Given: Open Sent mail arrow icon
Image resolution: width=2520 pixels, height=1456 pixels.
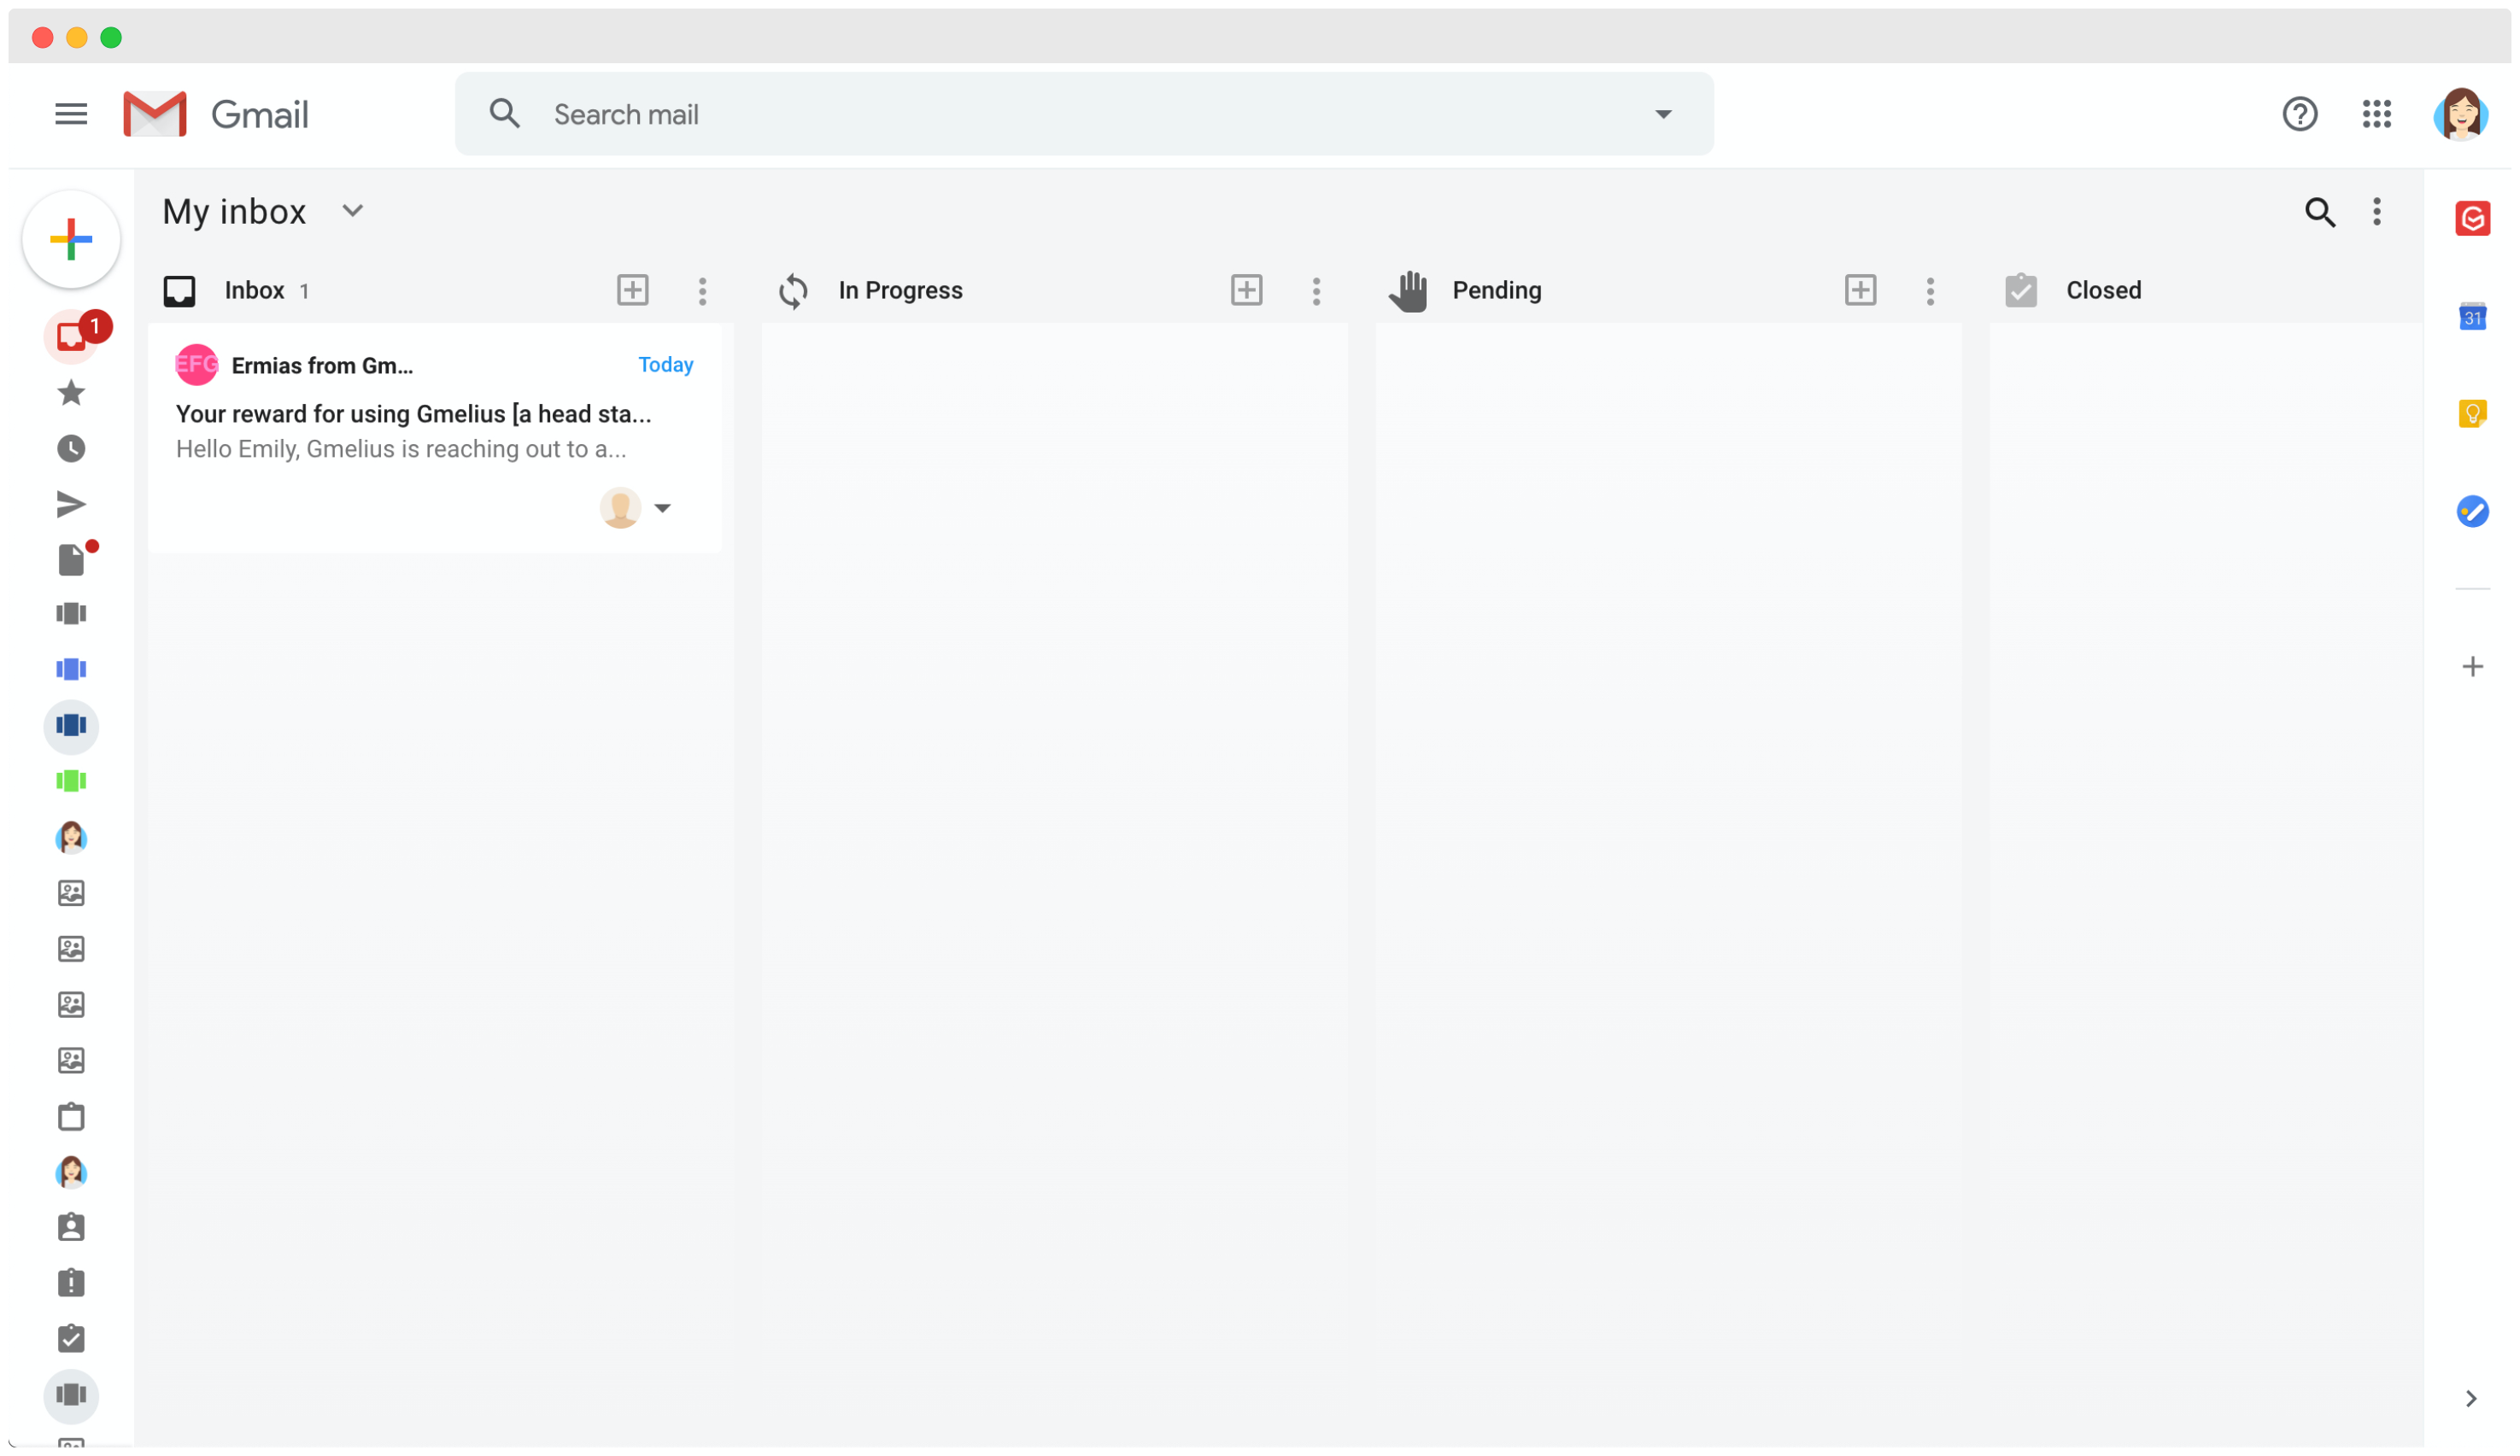Looking at the screenshot, I should click(x=71, y=504).
